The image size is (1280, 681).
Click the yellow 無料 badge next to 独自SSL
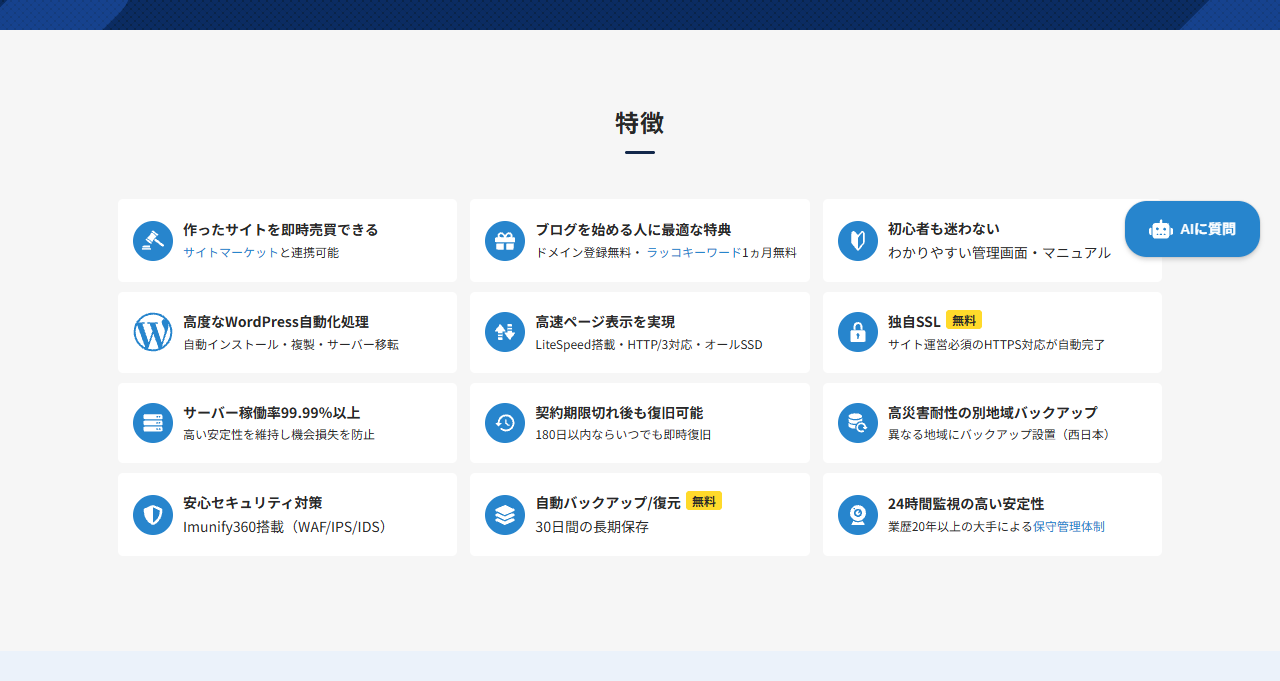point(964,321)
